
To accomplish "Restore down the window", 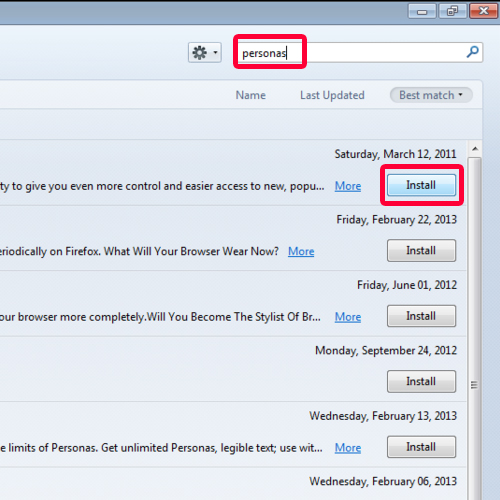I will (452, 11).
